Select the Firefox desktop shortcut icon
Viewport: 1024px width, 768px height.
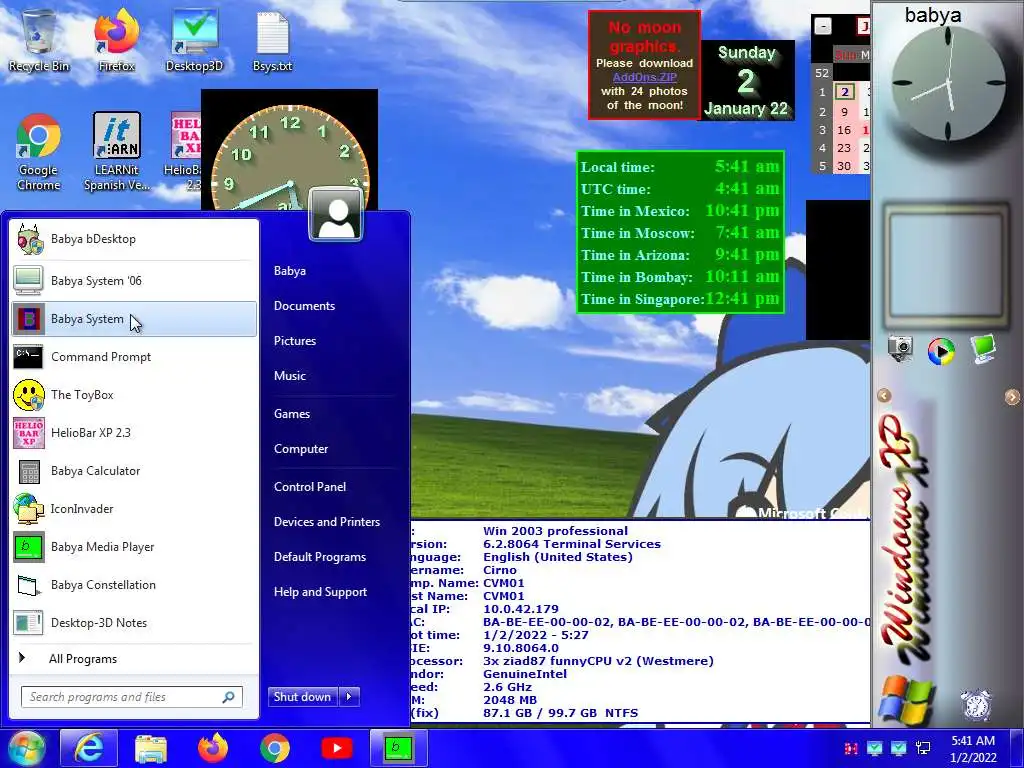tap(117, 40)
